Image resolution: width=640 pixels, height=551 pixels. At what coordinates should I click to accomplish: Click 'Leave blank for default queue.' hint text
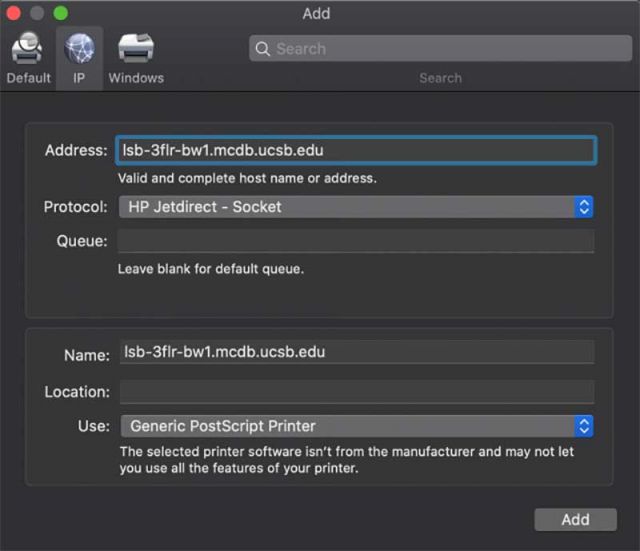(211, 269)
